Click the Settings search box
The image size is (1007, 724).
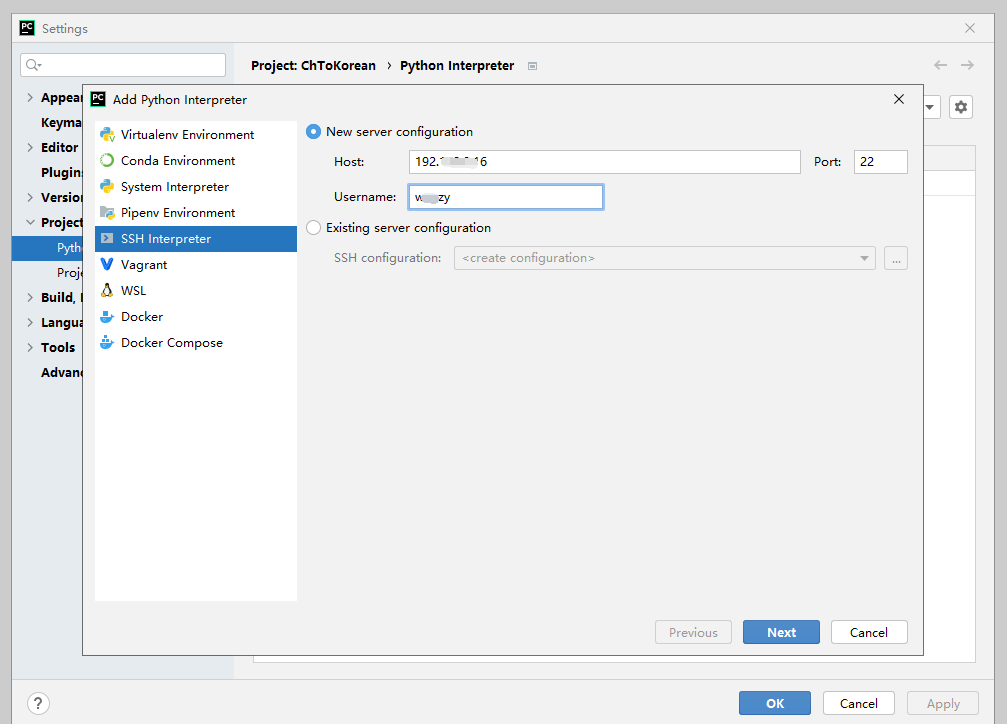[123, 65]
